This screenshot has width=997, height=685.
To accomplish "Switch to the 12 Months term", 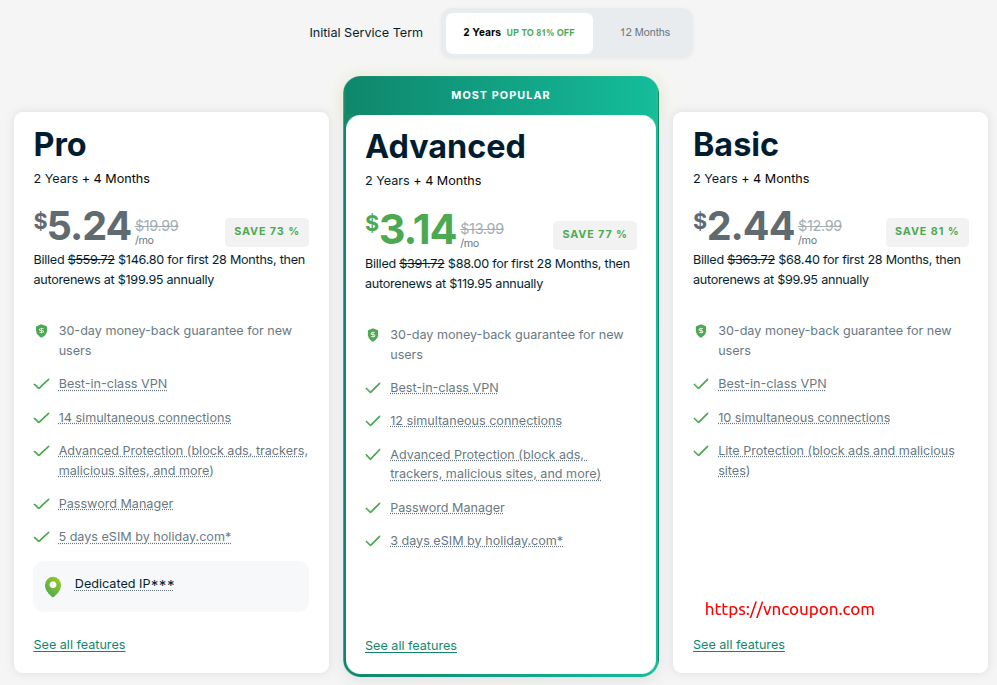I will click(x=645, y=33).
